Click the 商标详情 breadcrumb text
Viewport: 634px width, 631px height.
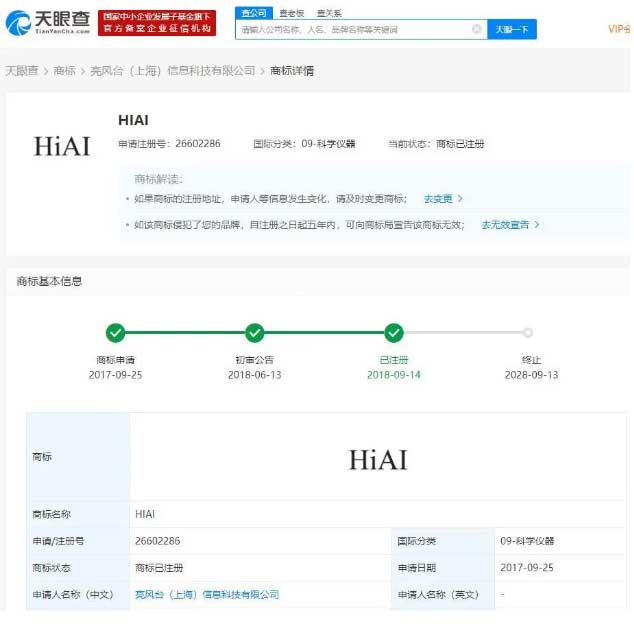tap(292, 71)
